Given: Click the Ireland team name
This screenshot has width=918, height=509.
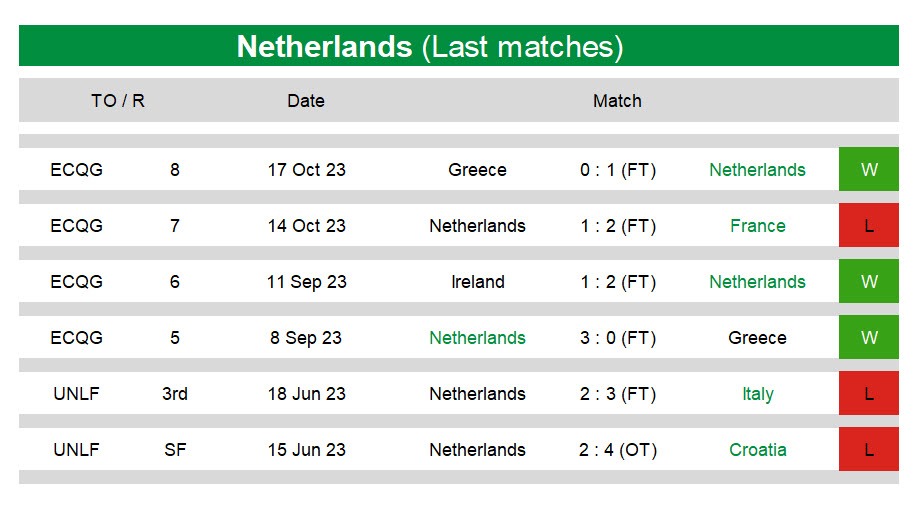Looking at the screenshot, I should 477,282.
